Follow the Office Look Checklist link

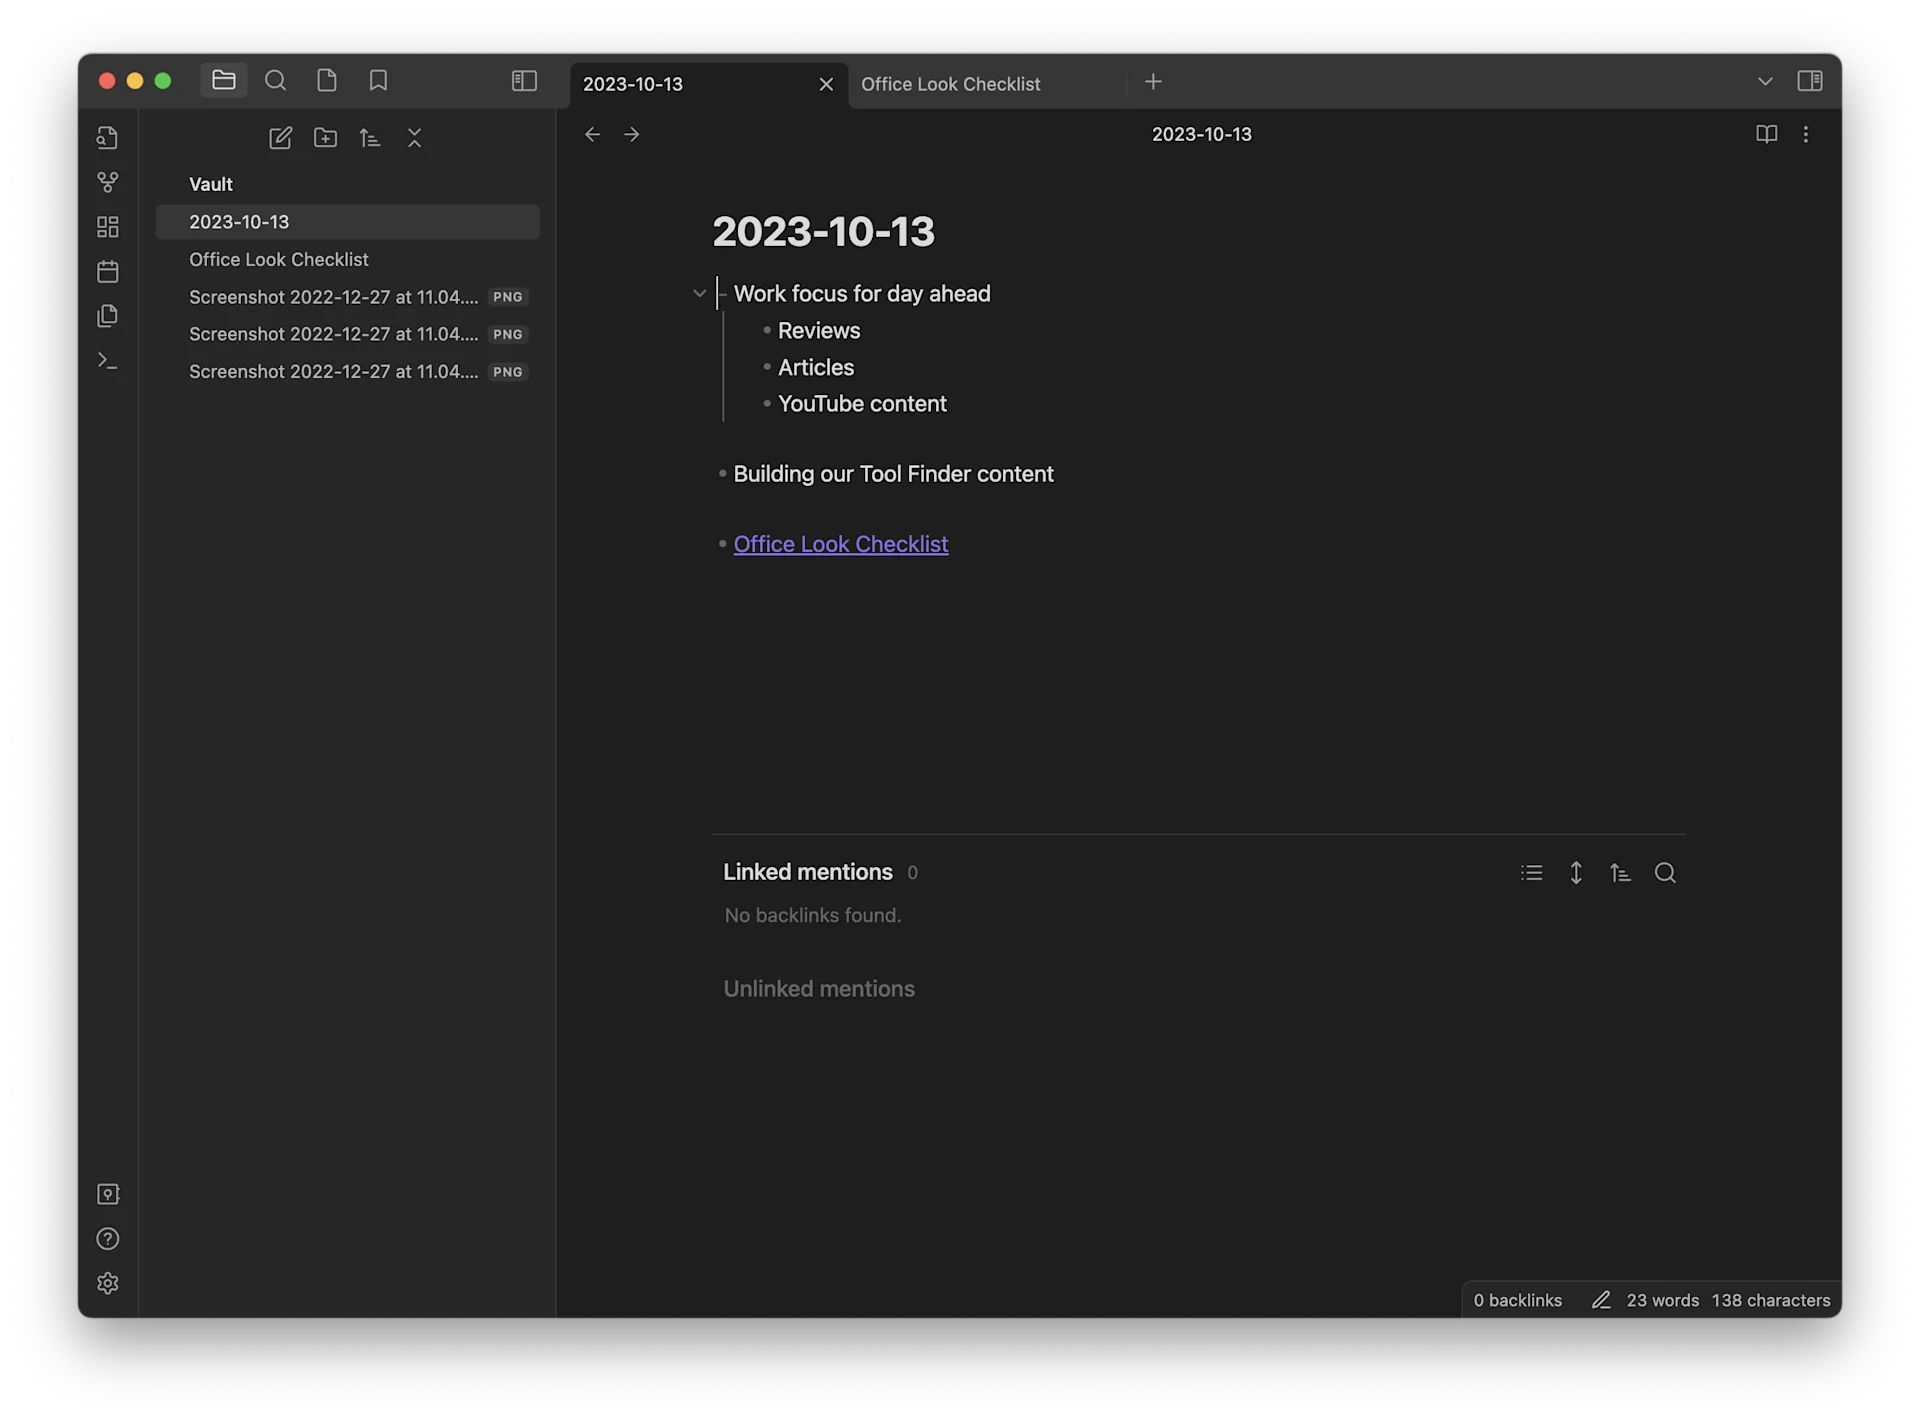(x=840, y=544)
